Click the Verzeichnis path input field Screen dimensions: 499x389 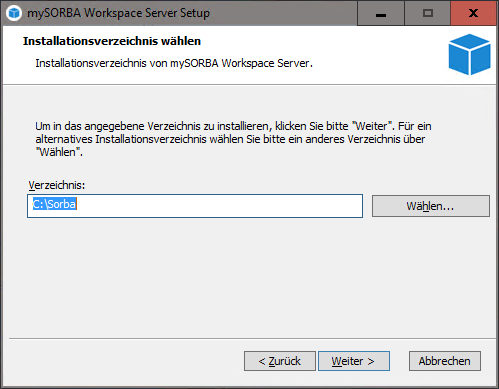pyautogui.click(x=195, y=206)
